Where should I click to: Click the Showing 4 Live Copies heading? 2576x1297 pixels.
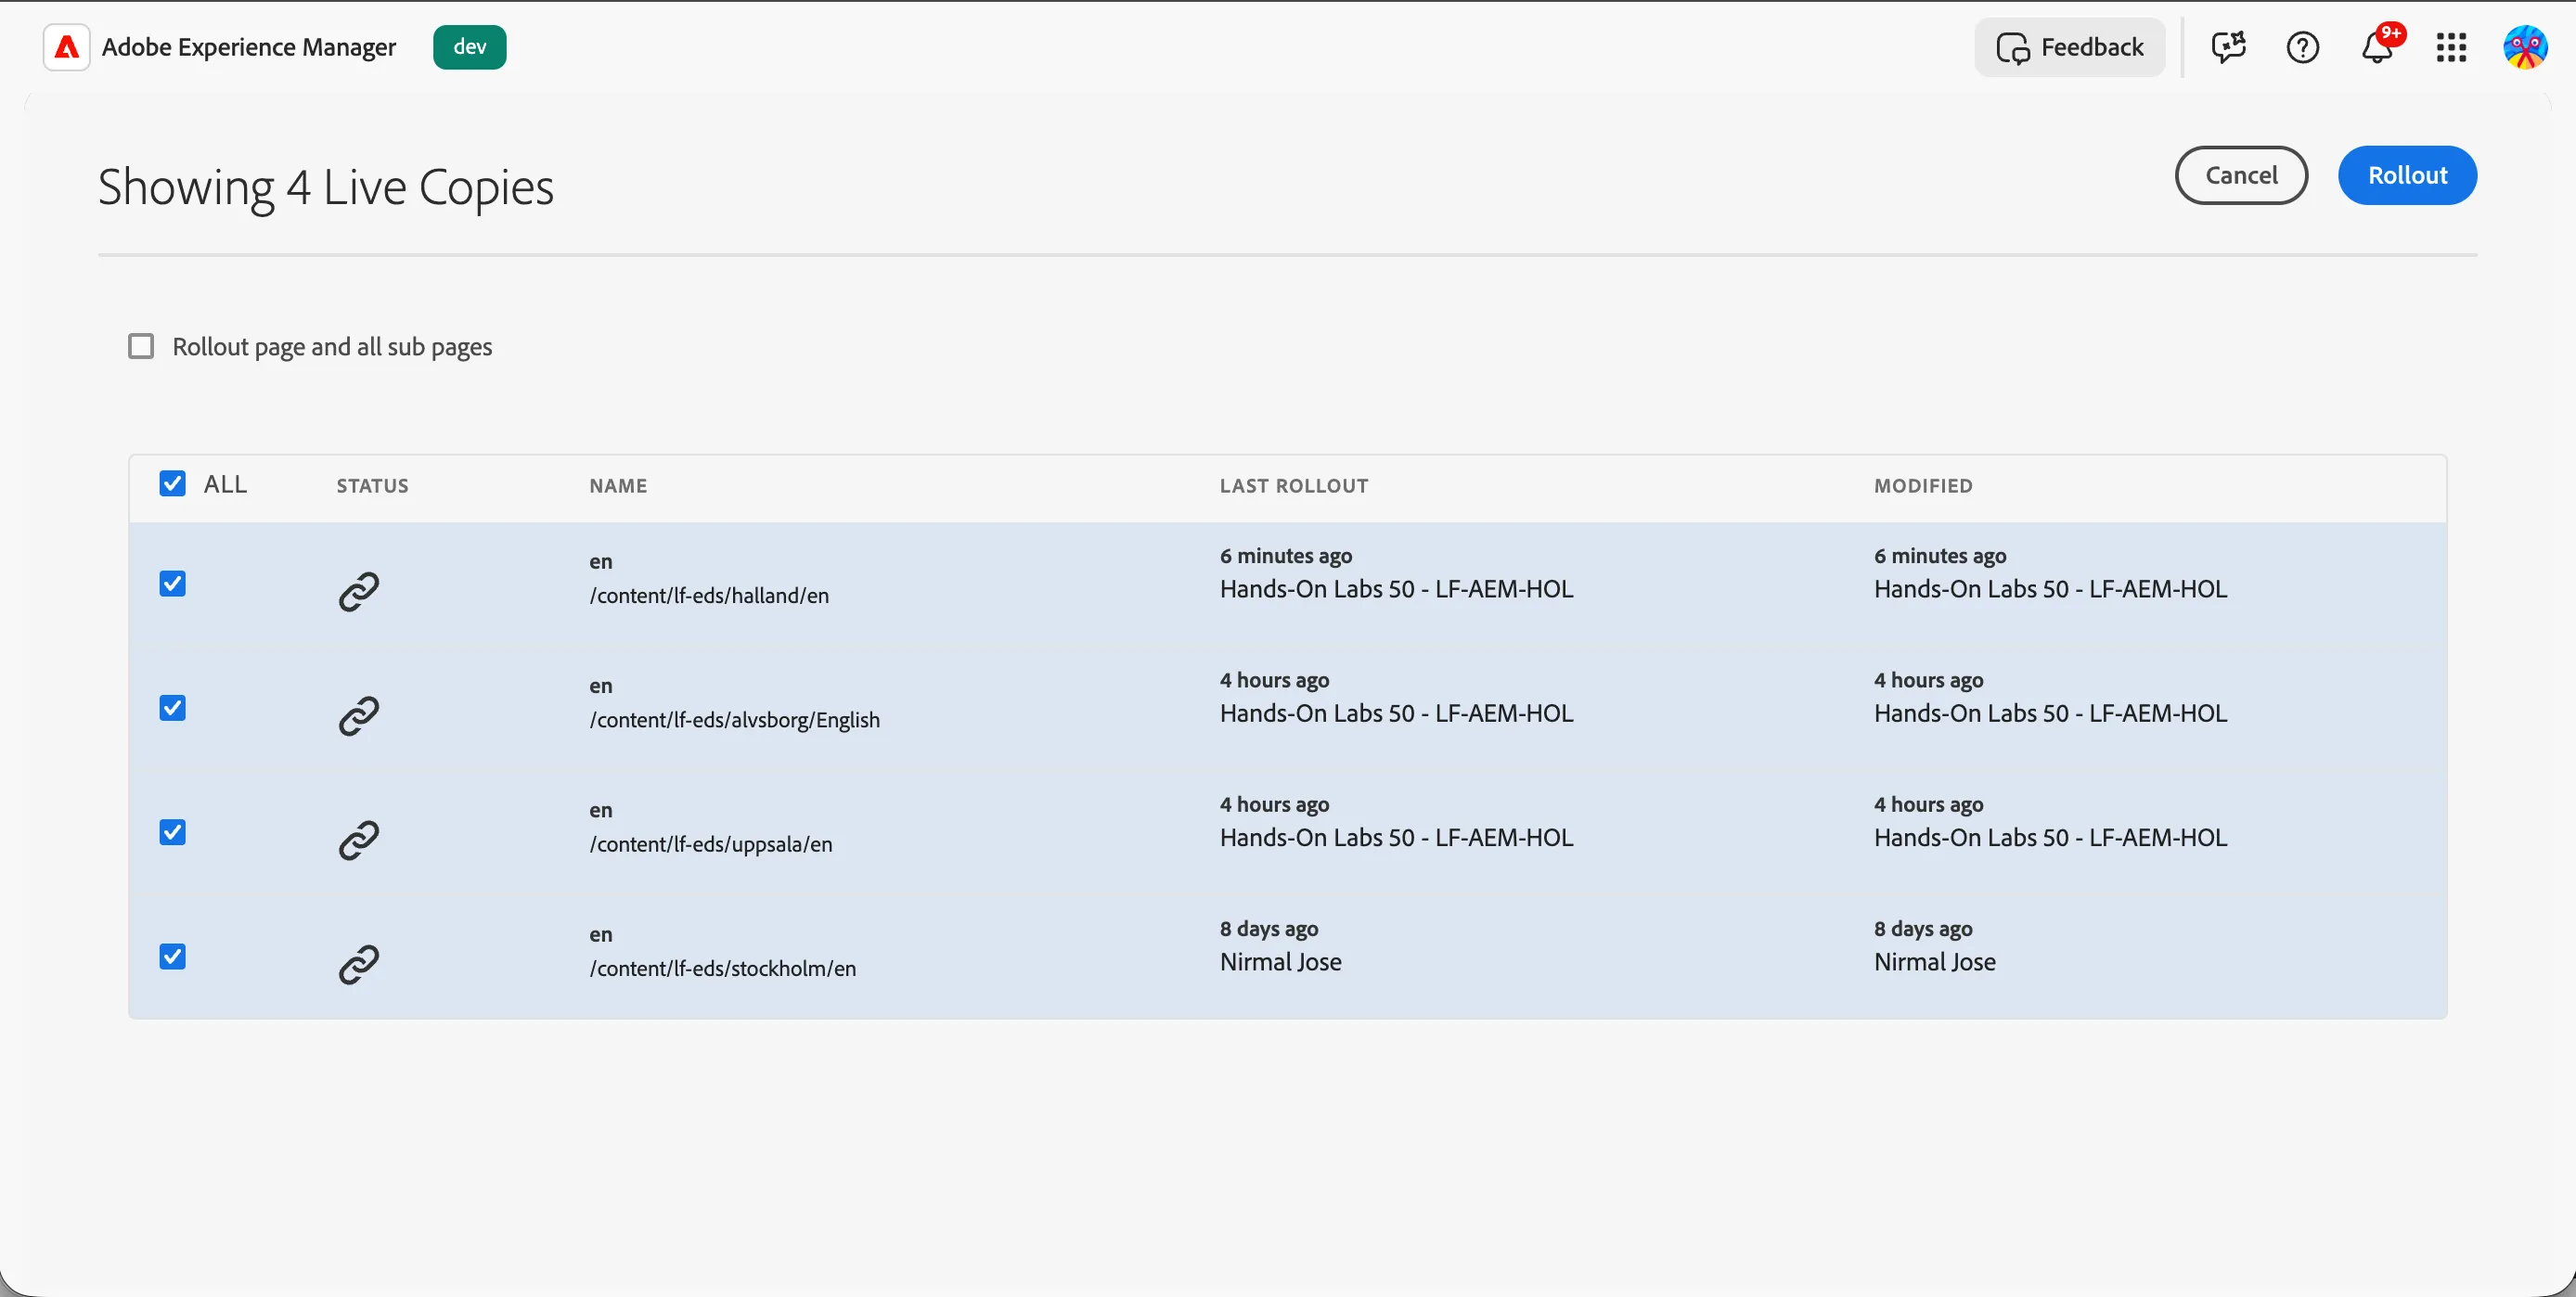tap(326, 187)
